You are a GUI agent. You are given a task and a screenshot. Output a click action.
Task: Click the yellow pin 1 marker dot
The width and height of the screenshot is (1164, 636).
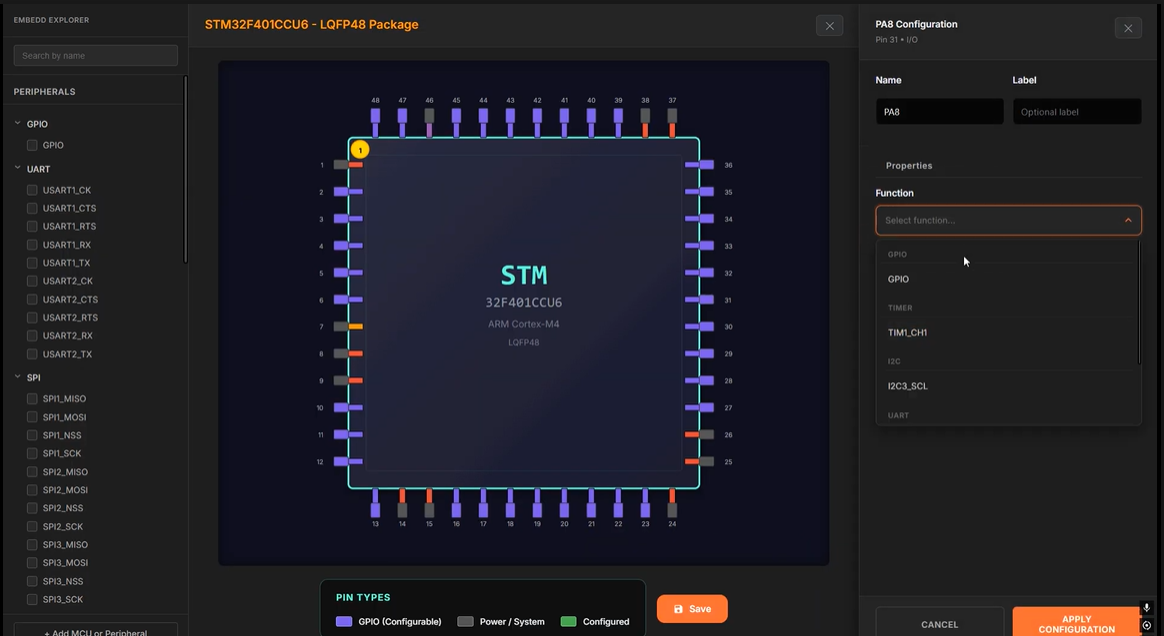[360, 150]
